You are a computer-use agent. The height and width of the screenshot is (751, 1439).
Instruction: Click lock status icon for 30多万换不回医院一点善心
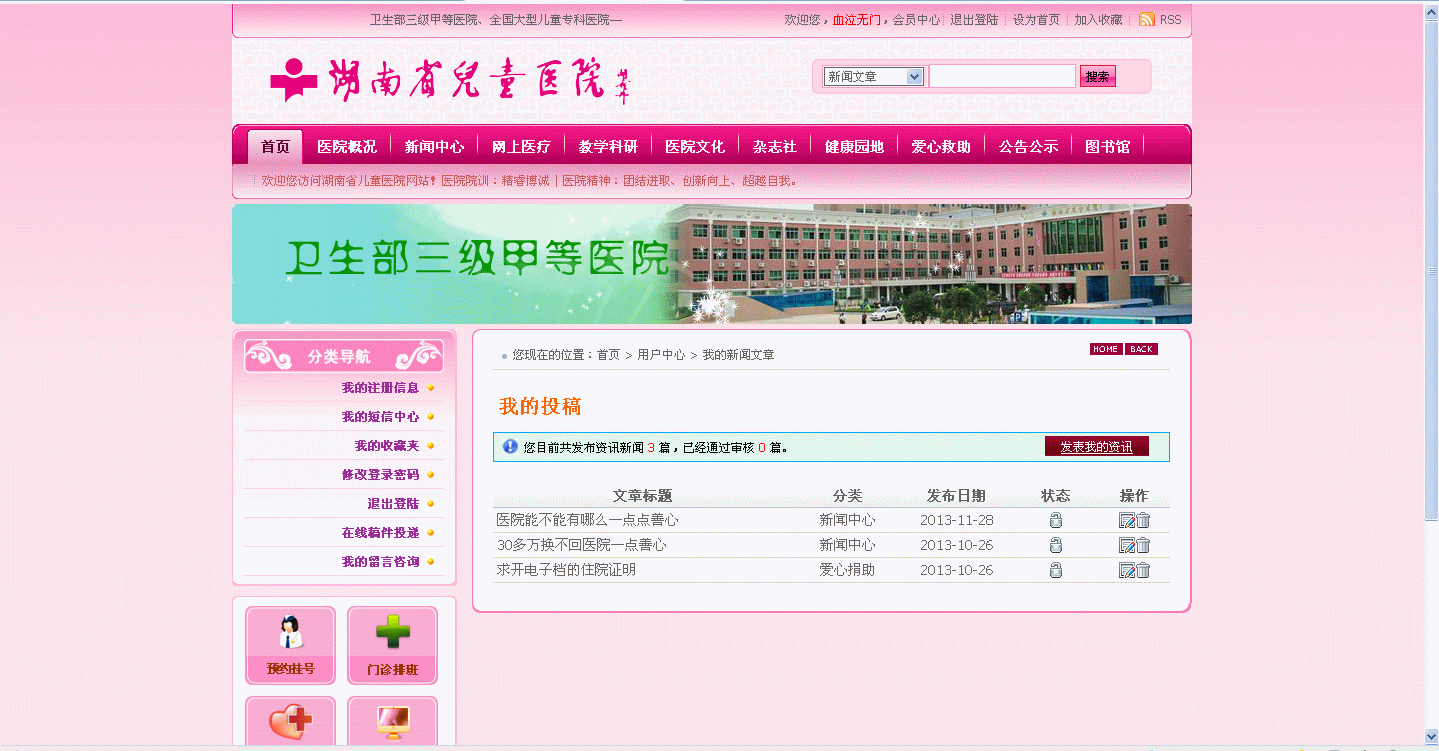click(1055, 545)
